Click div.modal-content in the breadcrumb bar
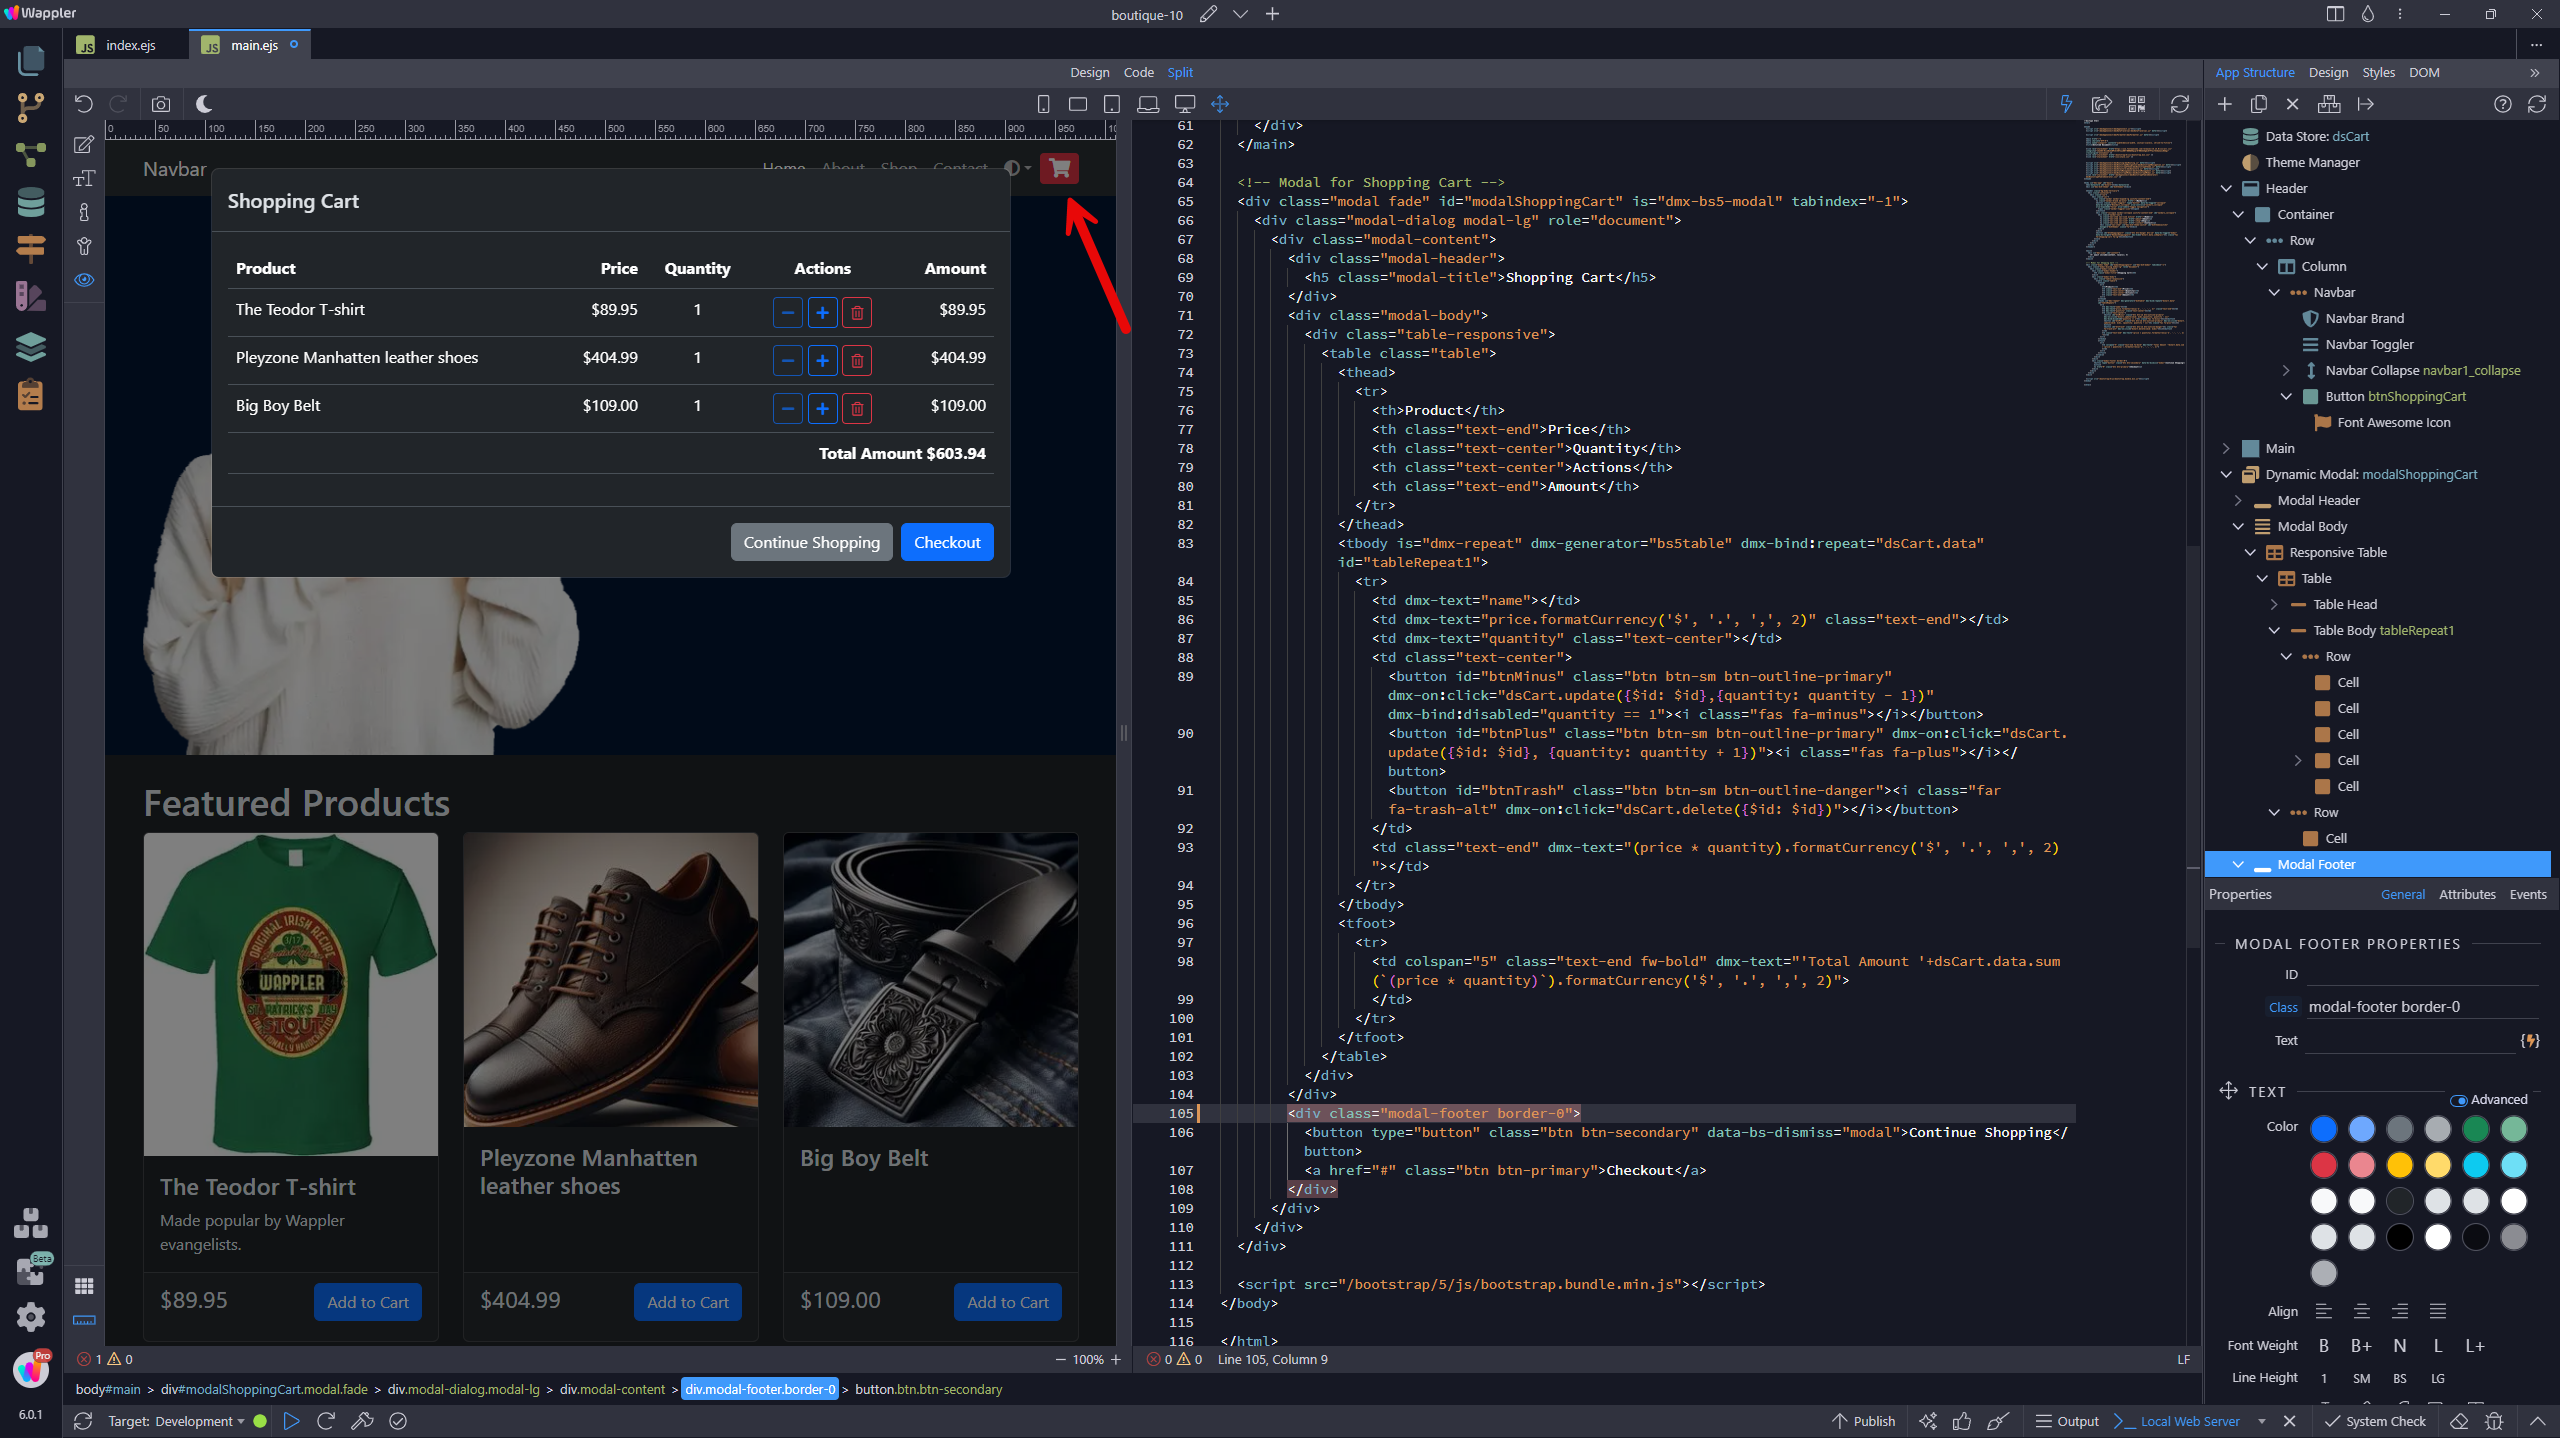This screenshot has width=2560, height=1438. 612,1389
